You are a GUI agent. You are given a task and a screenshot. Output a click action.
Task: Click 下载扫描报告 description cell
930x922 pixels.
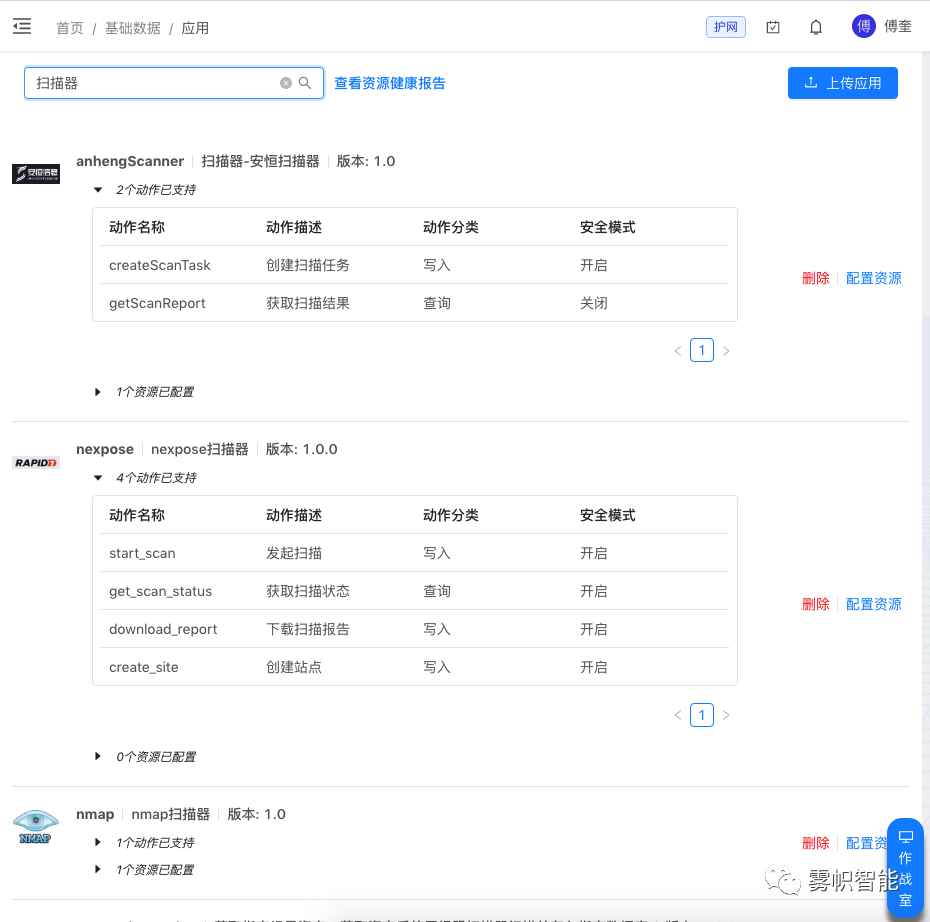click(x=308, y=629)
